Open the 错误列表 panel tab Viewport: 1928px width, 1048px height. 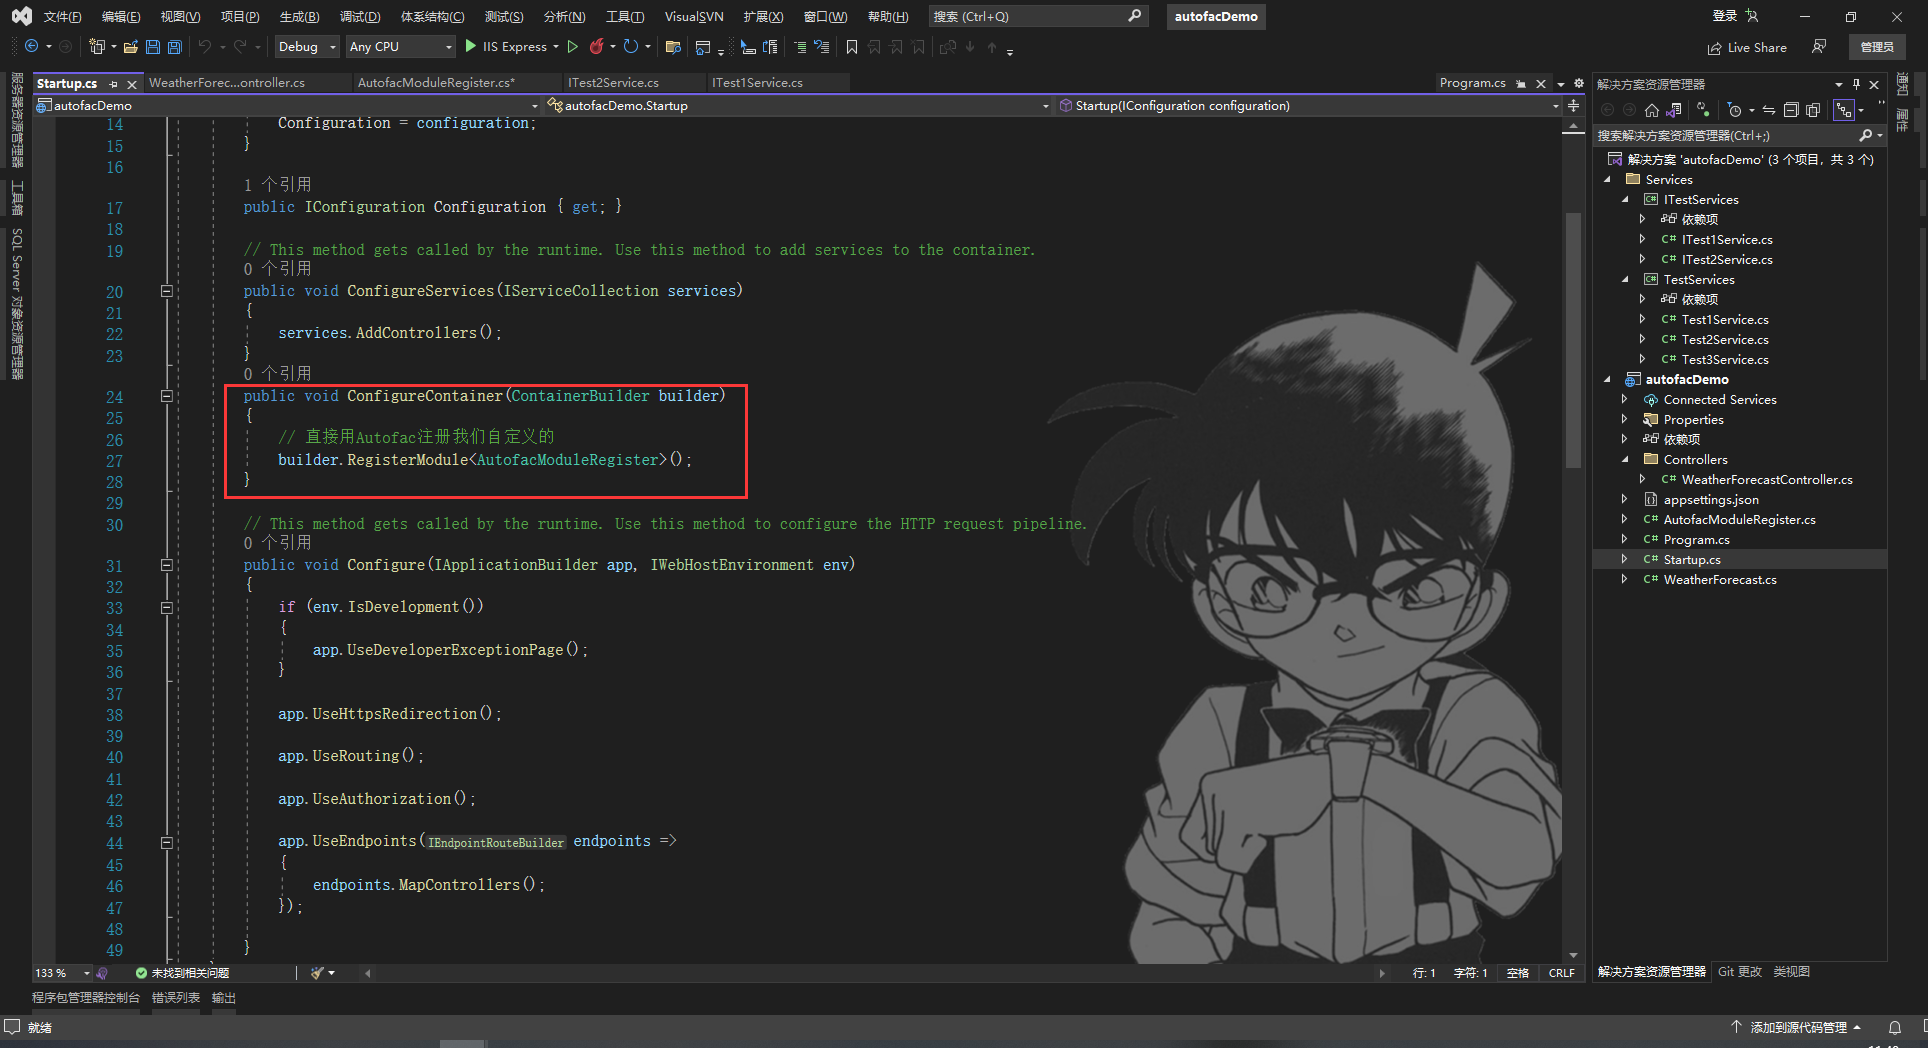(x=176, y=998)
